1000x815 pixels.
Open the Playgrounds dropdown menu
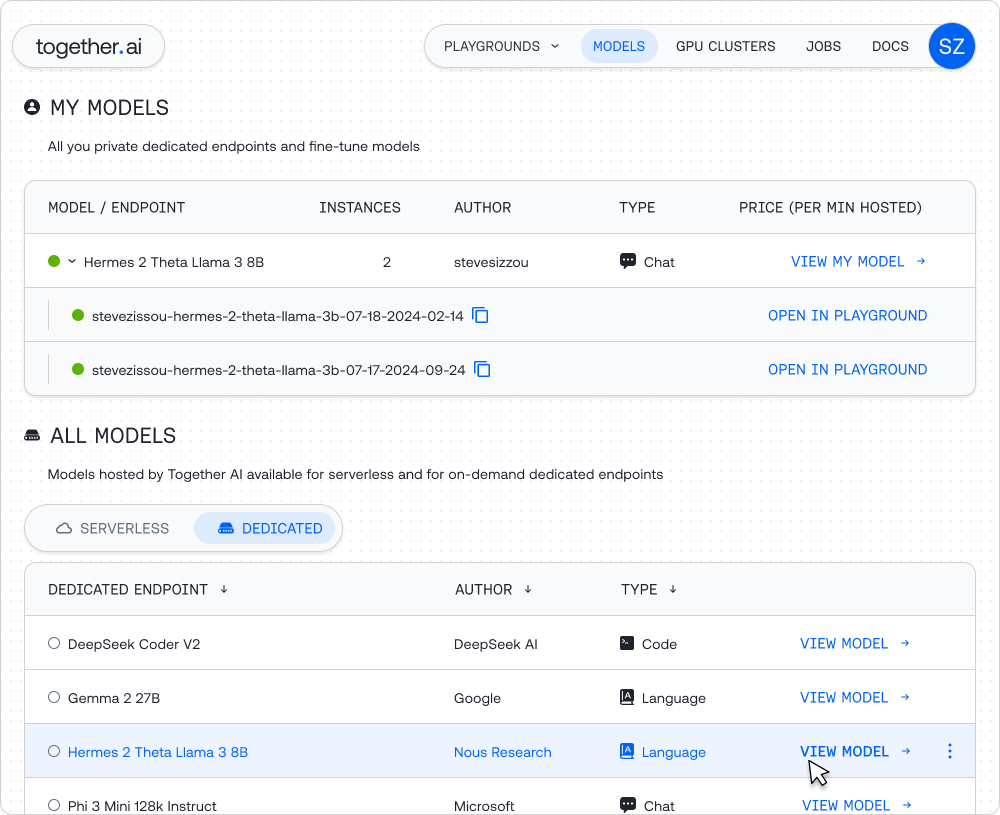coord(501,46)
